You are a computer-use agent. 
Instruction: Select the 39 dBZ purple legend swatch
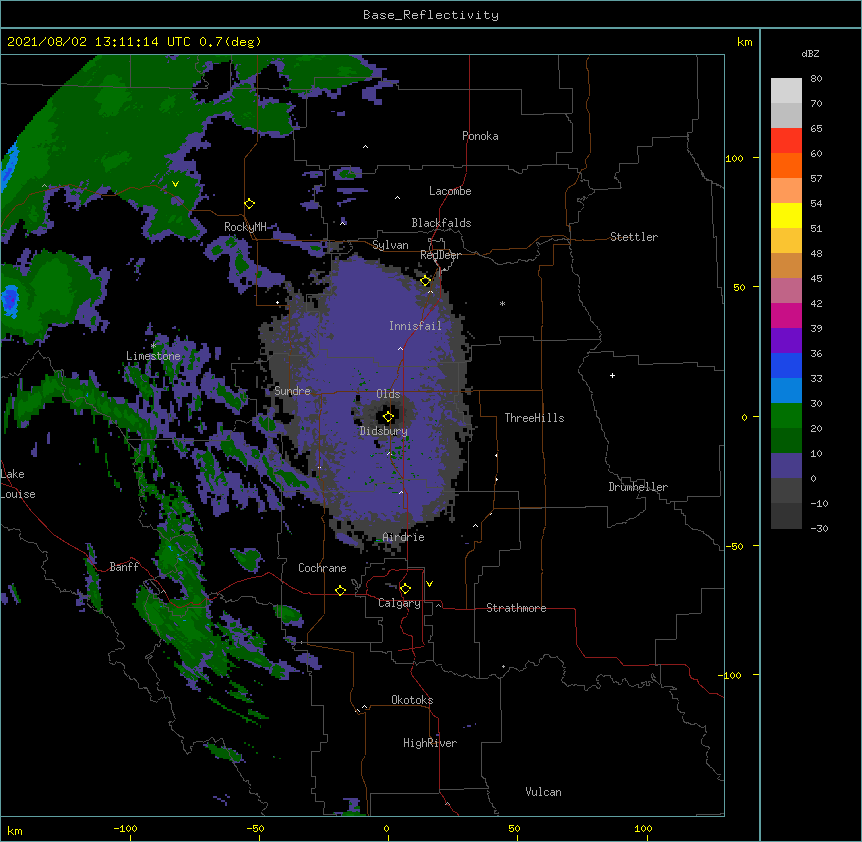[786, 340]
